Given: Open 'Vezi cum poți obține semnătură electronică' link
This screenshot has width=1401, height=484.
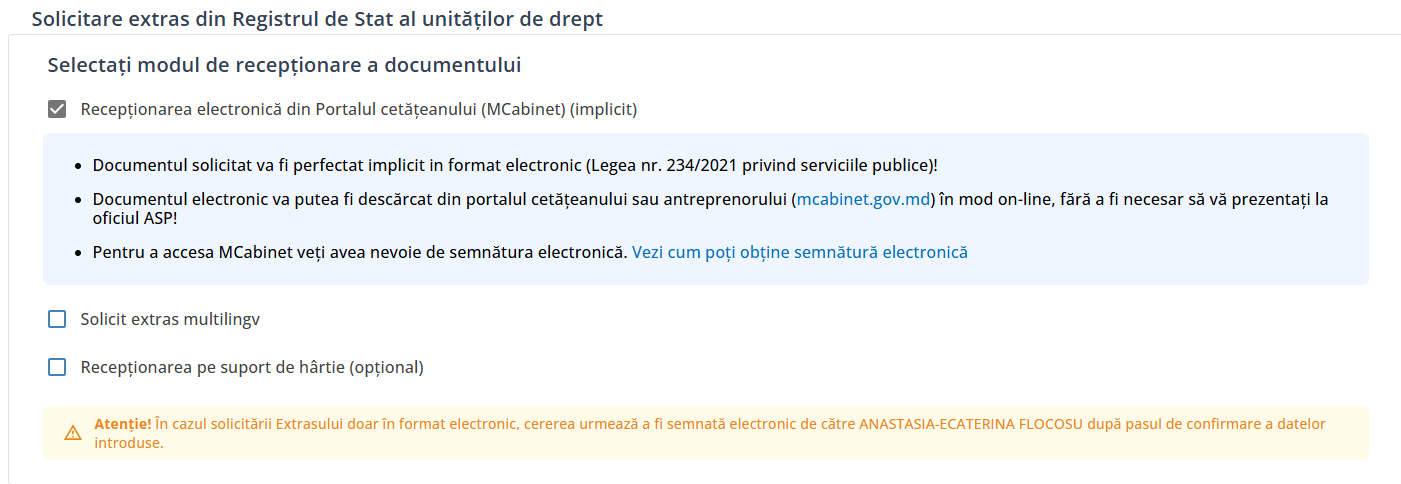Looking at the screenshot, I should click(x=799, y=252).
